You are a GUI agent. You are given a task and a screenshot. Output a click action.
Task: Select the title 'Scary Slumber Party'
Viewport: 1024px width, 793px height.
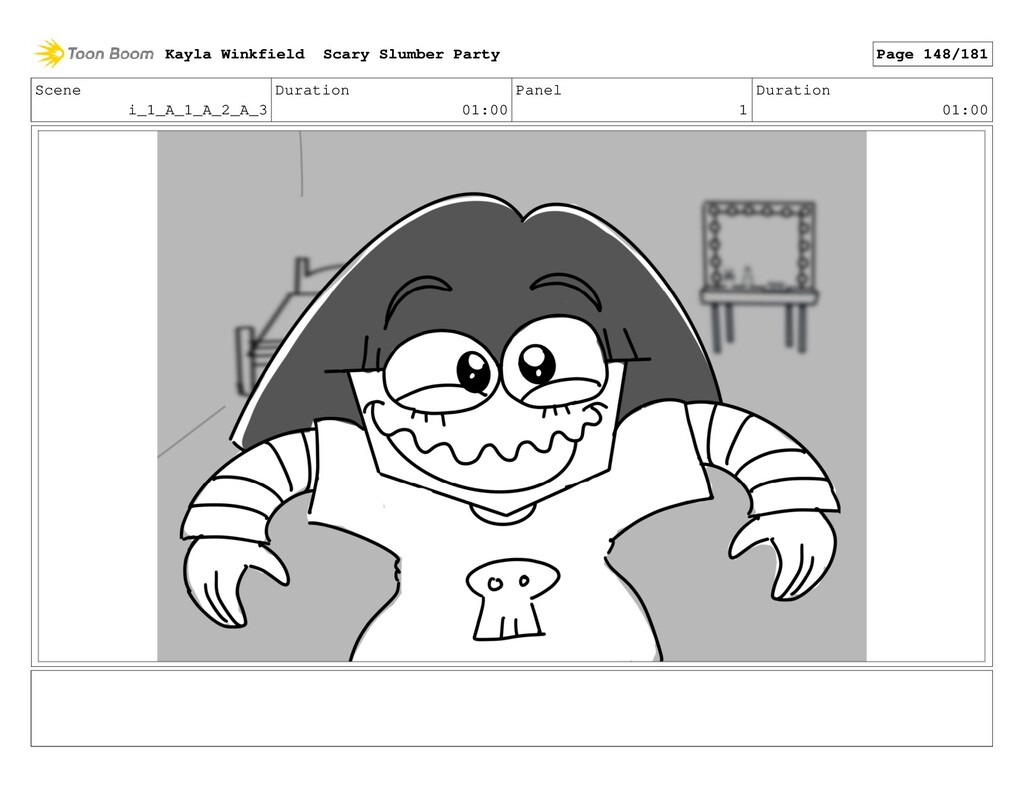[411, 54]
